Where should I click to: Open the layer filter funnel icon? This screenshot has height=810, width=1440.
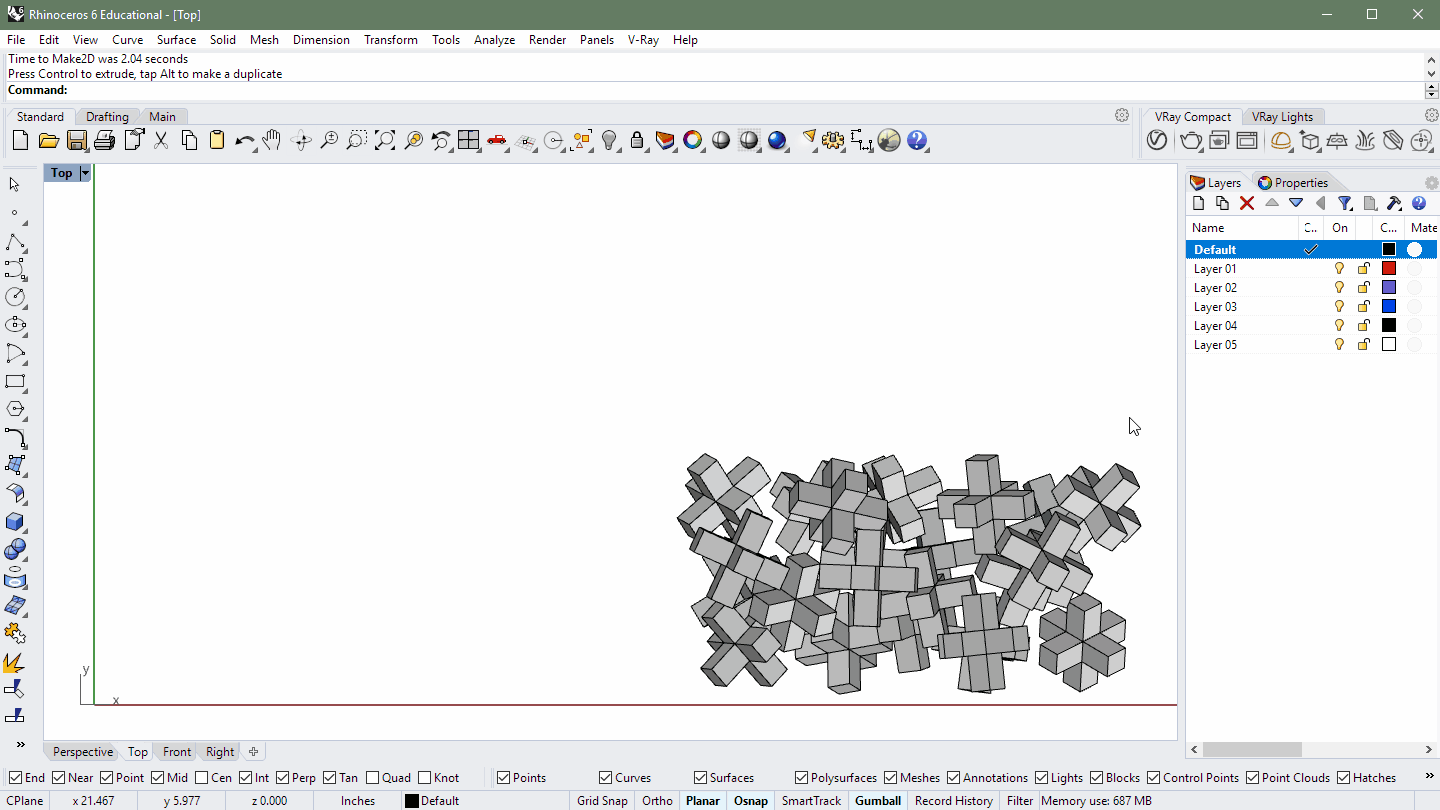click(x=1345, y=204)
